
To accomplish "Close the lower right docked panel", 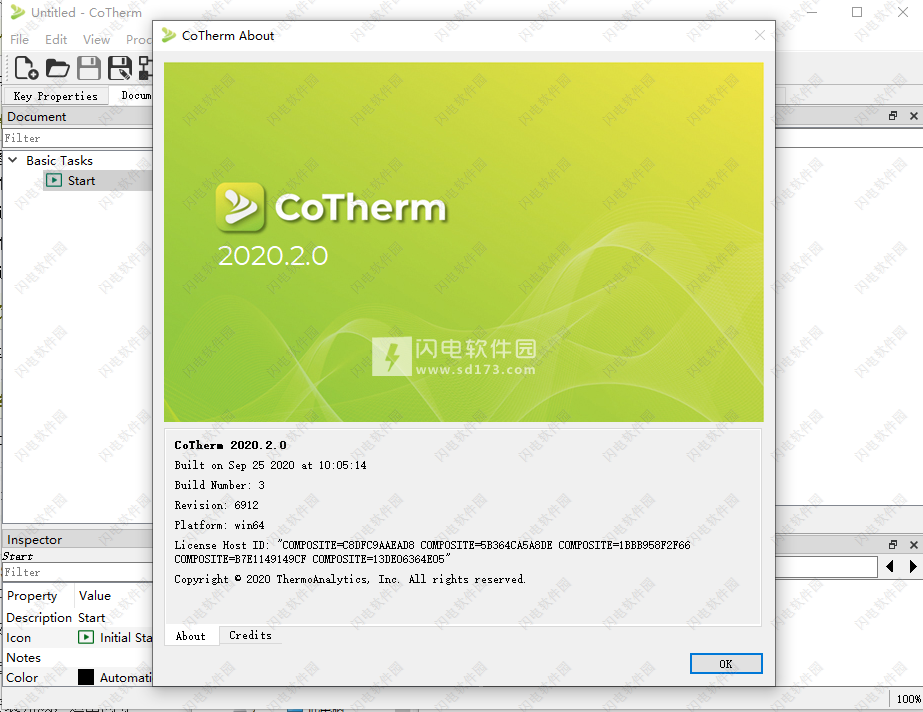I will coord(914,545).
